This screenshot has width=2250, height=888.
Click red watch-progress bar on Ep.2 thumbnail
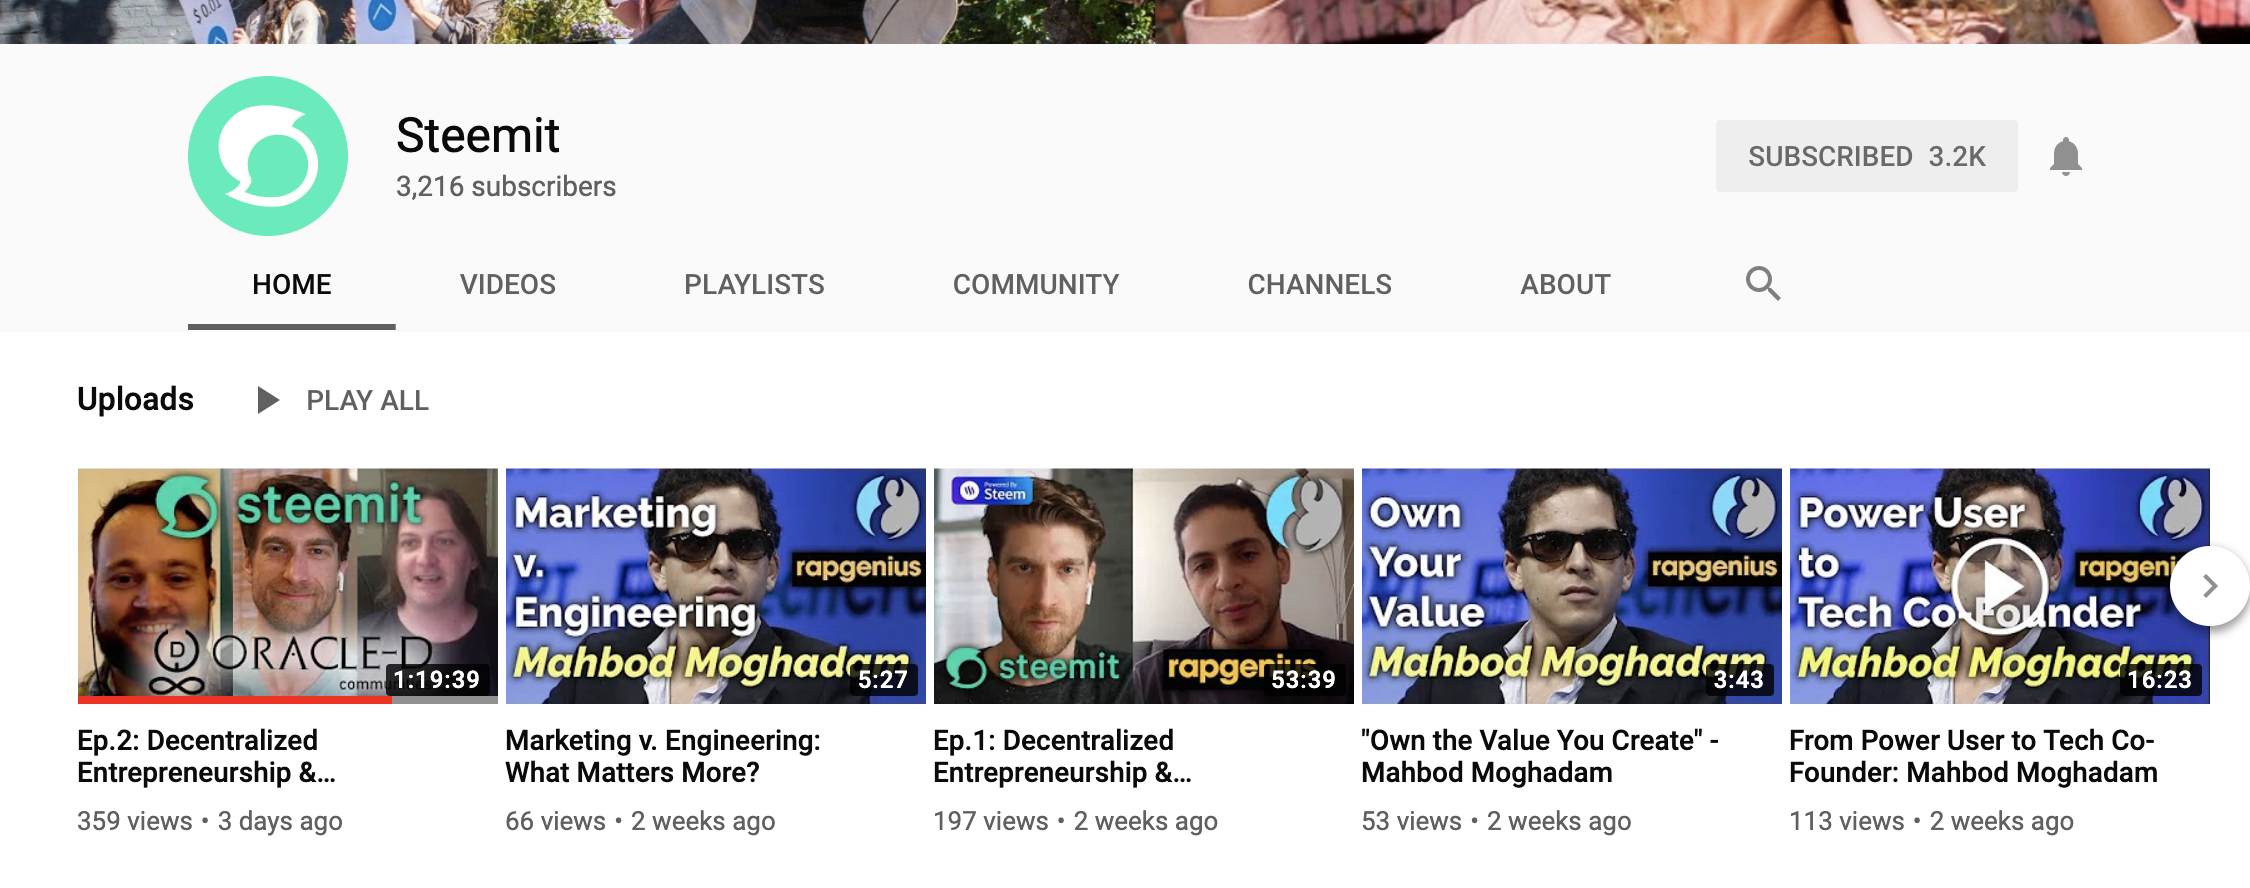[x=234, y=700]
